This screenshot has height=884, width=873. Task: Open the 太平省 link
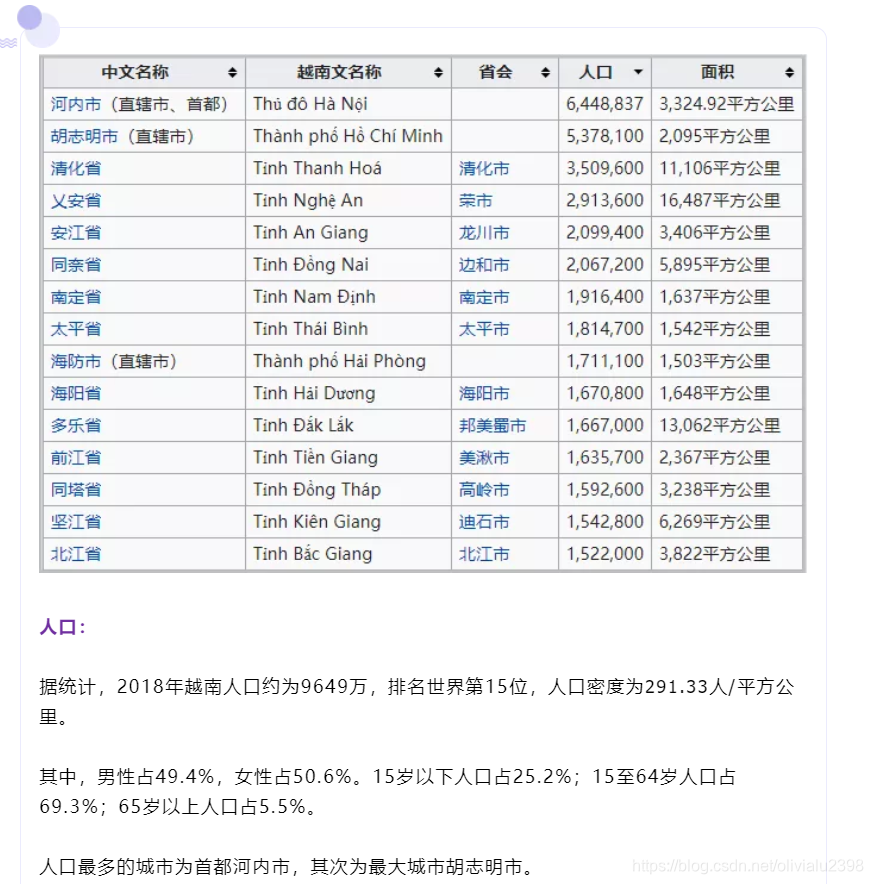tap(76, 329)
